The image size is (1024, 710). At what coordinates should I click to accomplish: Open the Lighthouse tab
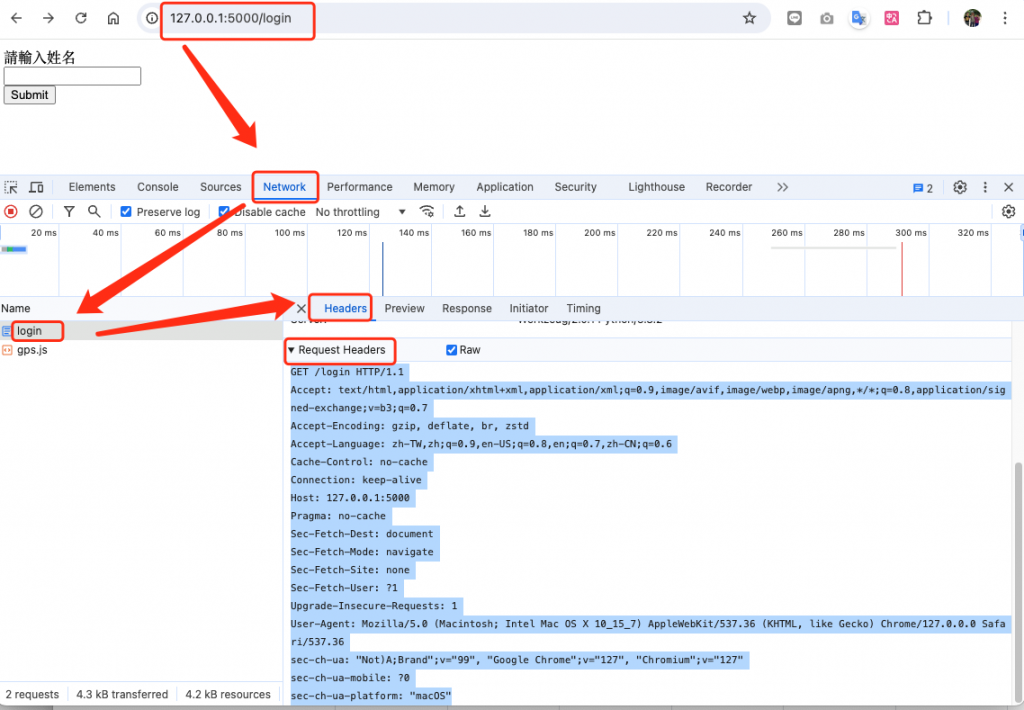click(656, 187)
